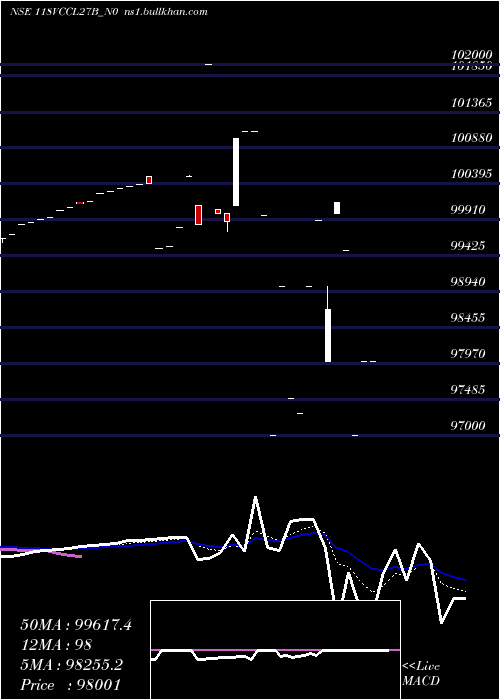This screenshot has width=500, height=700.
Task: Click the 50MA : 99617.4 value
Action: pyautogui.click(x=76, y=625)
